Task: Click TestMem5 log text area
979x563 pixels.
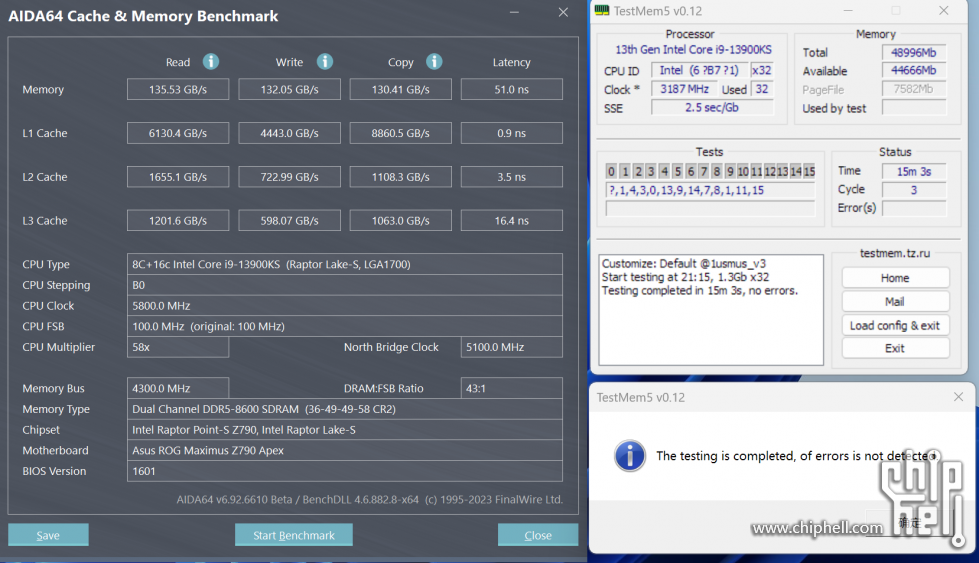Action: pos(711,310)
